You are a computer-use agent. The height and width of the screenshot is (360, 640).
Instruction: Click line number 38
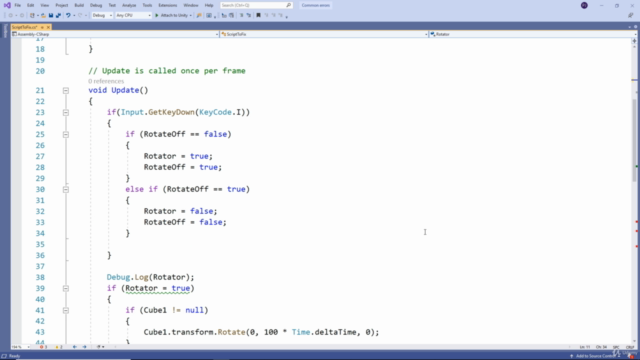pos(40,278)
